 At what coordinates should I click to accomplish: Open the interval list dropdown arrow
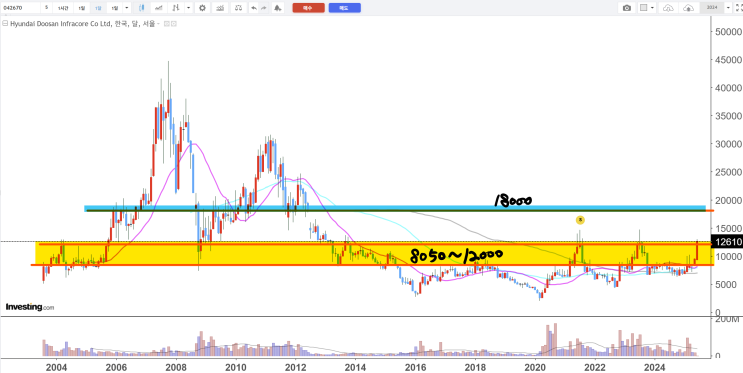click(127, 8)
